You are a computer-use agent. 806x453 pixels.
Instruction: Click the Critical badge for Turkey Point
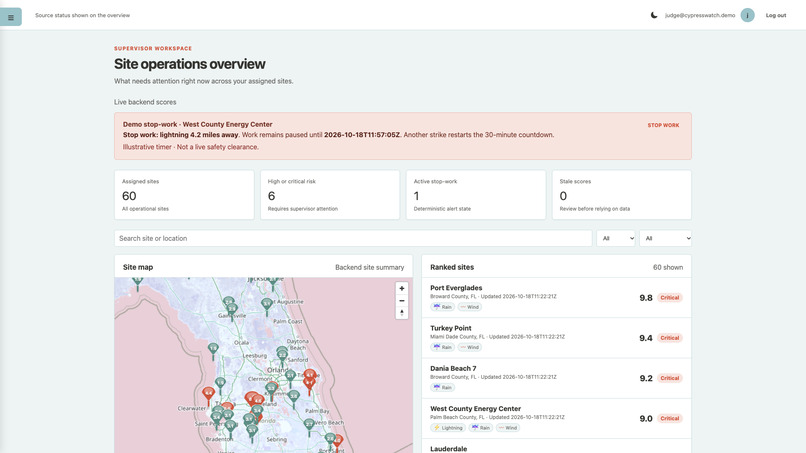(670, 338)
